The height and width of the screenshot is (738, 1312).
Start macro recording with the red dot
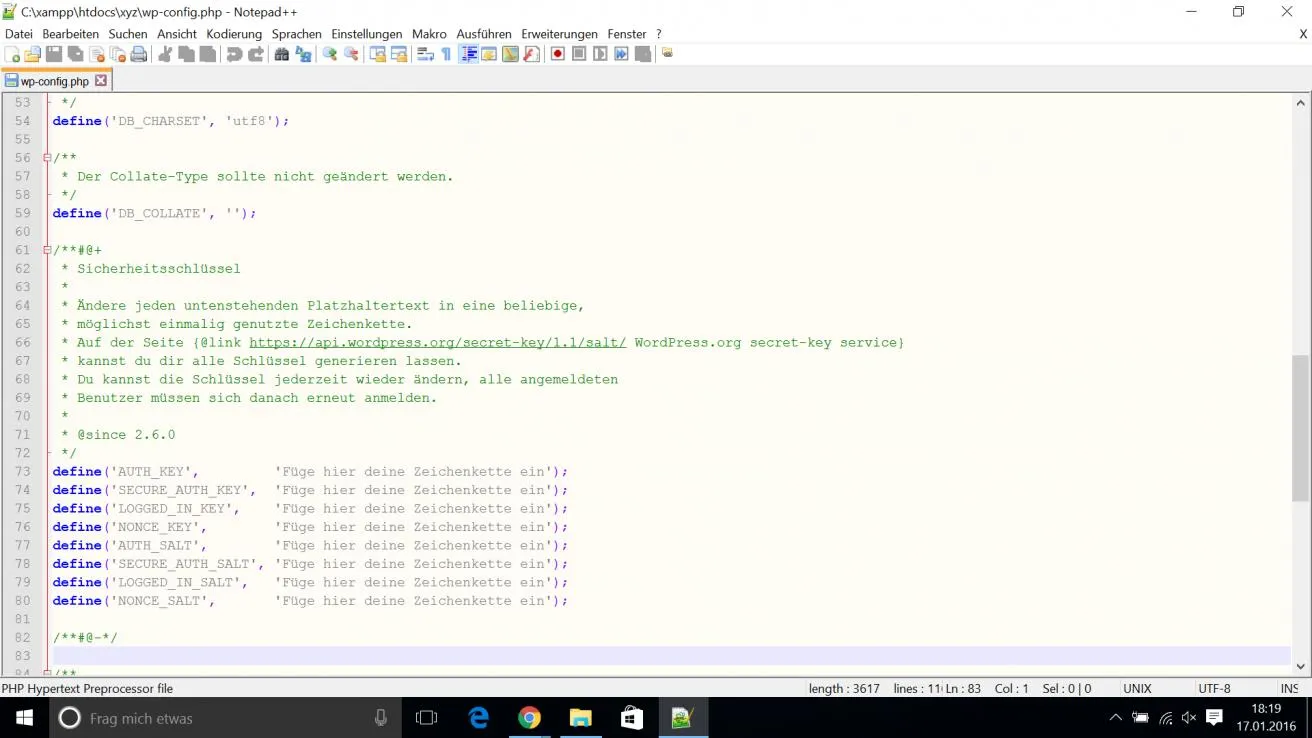558,54
